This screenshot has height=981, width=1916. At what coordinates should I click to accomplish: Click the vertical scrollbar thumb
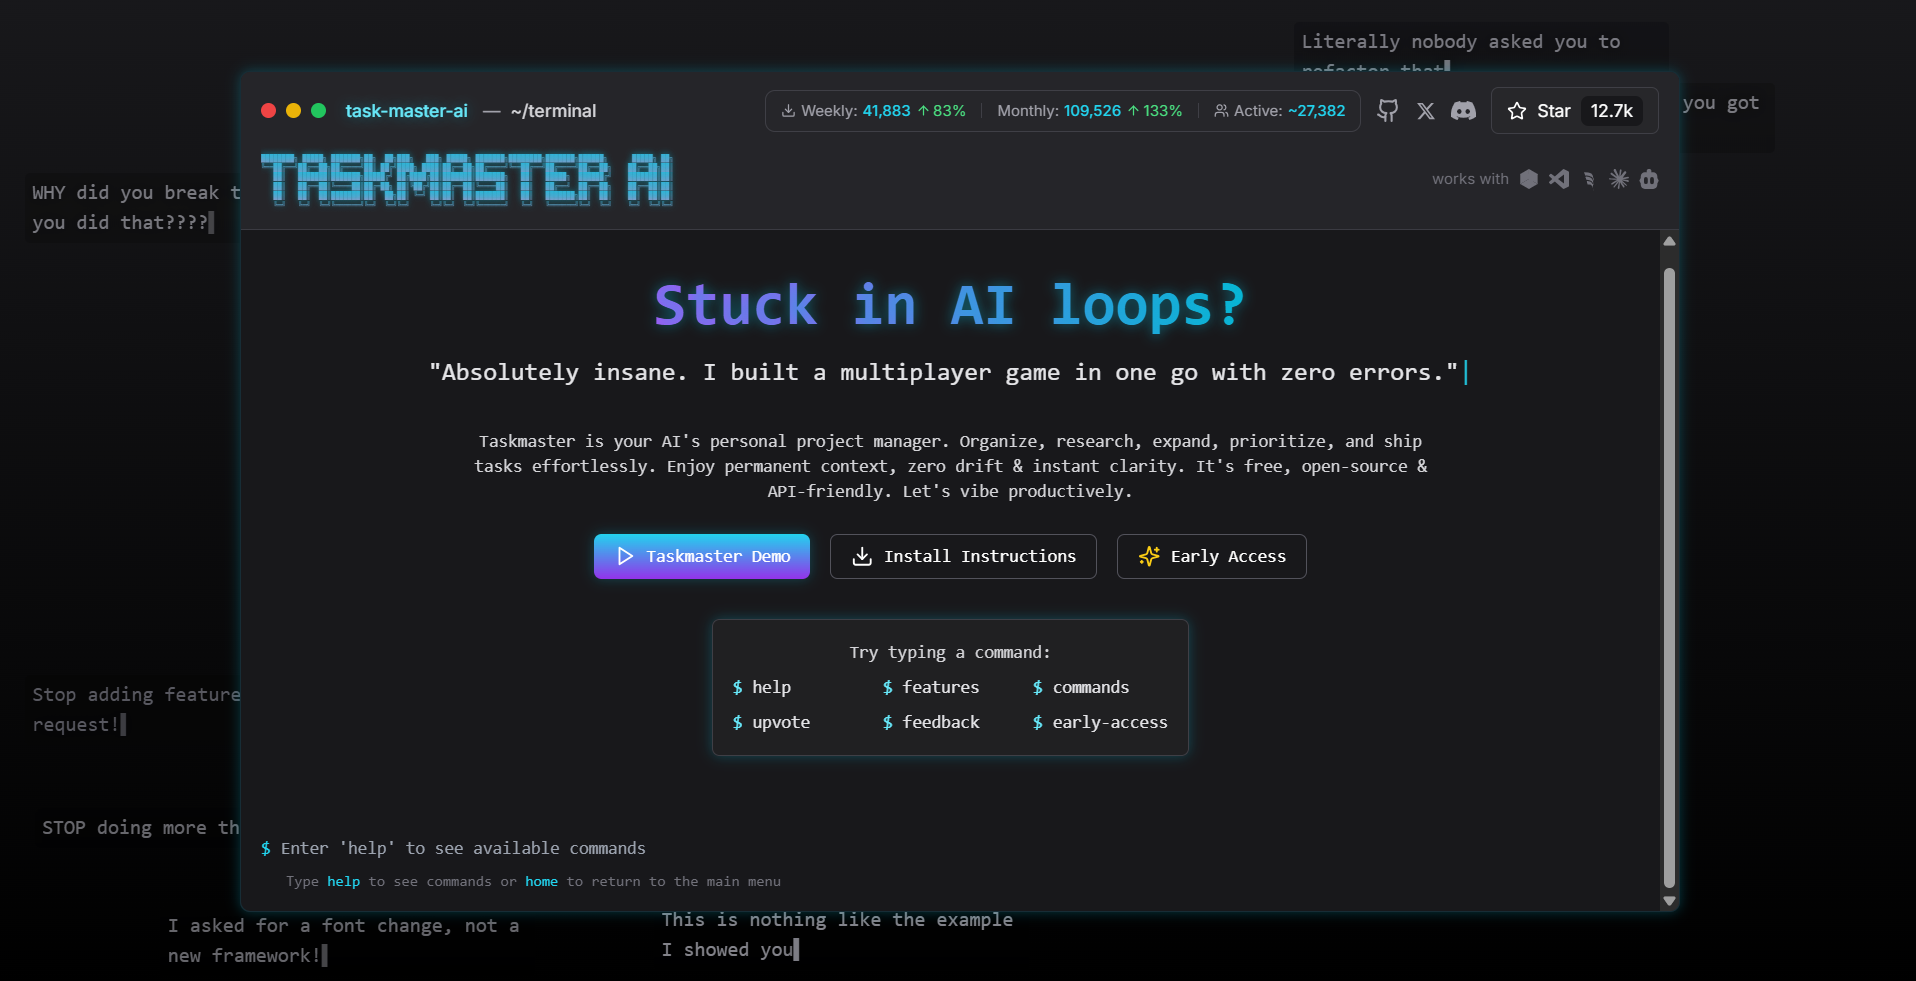[1669, 577]
